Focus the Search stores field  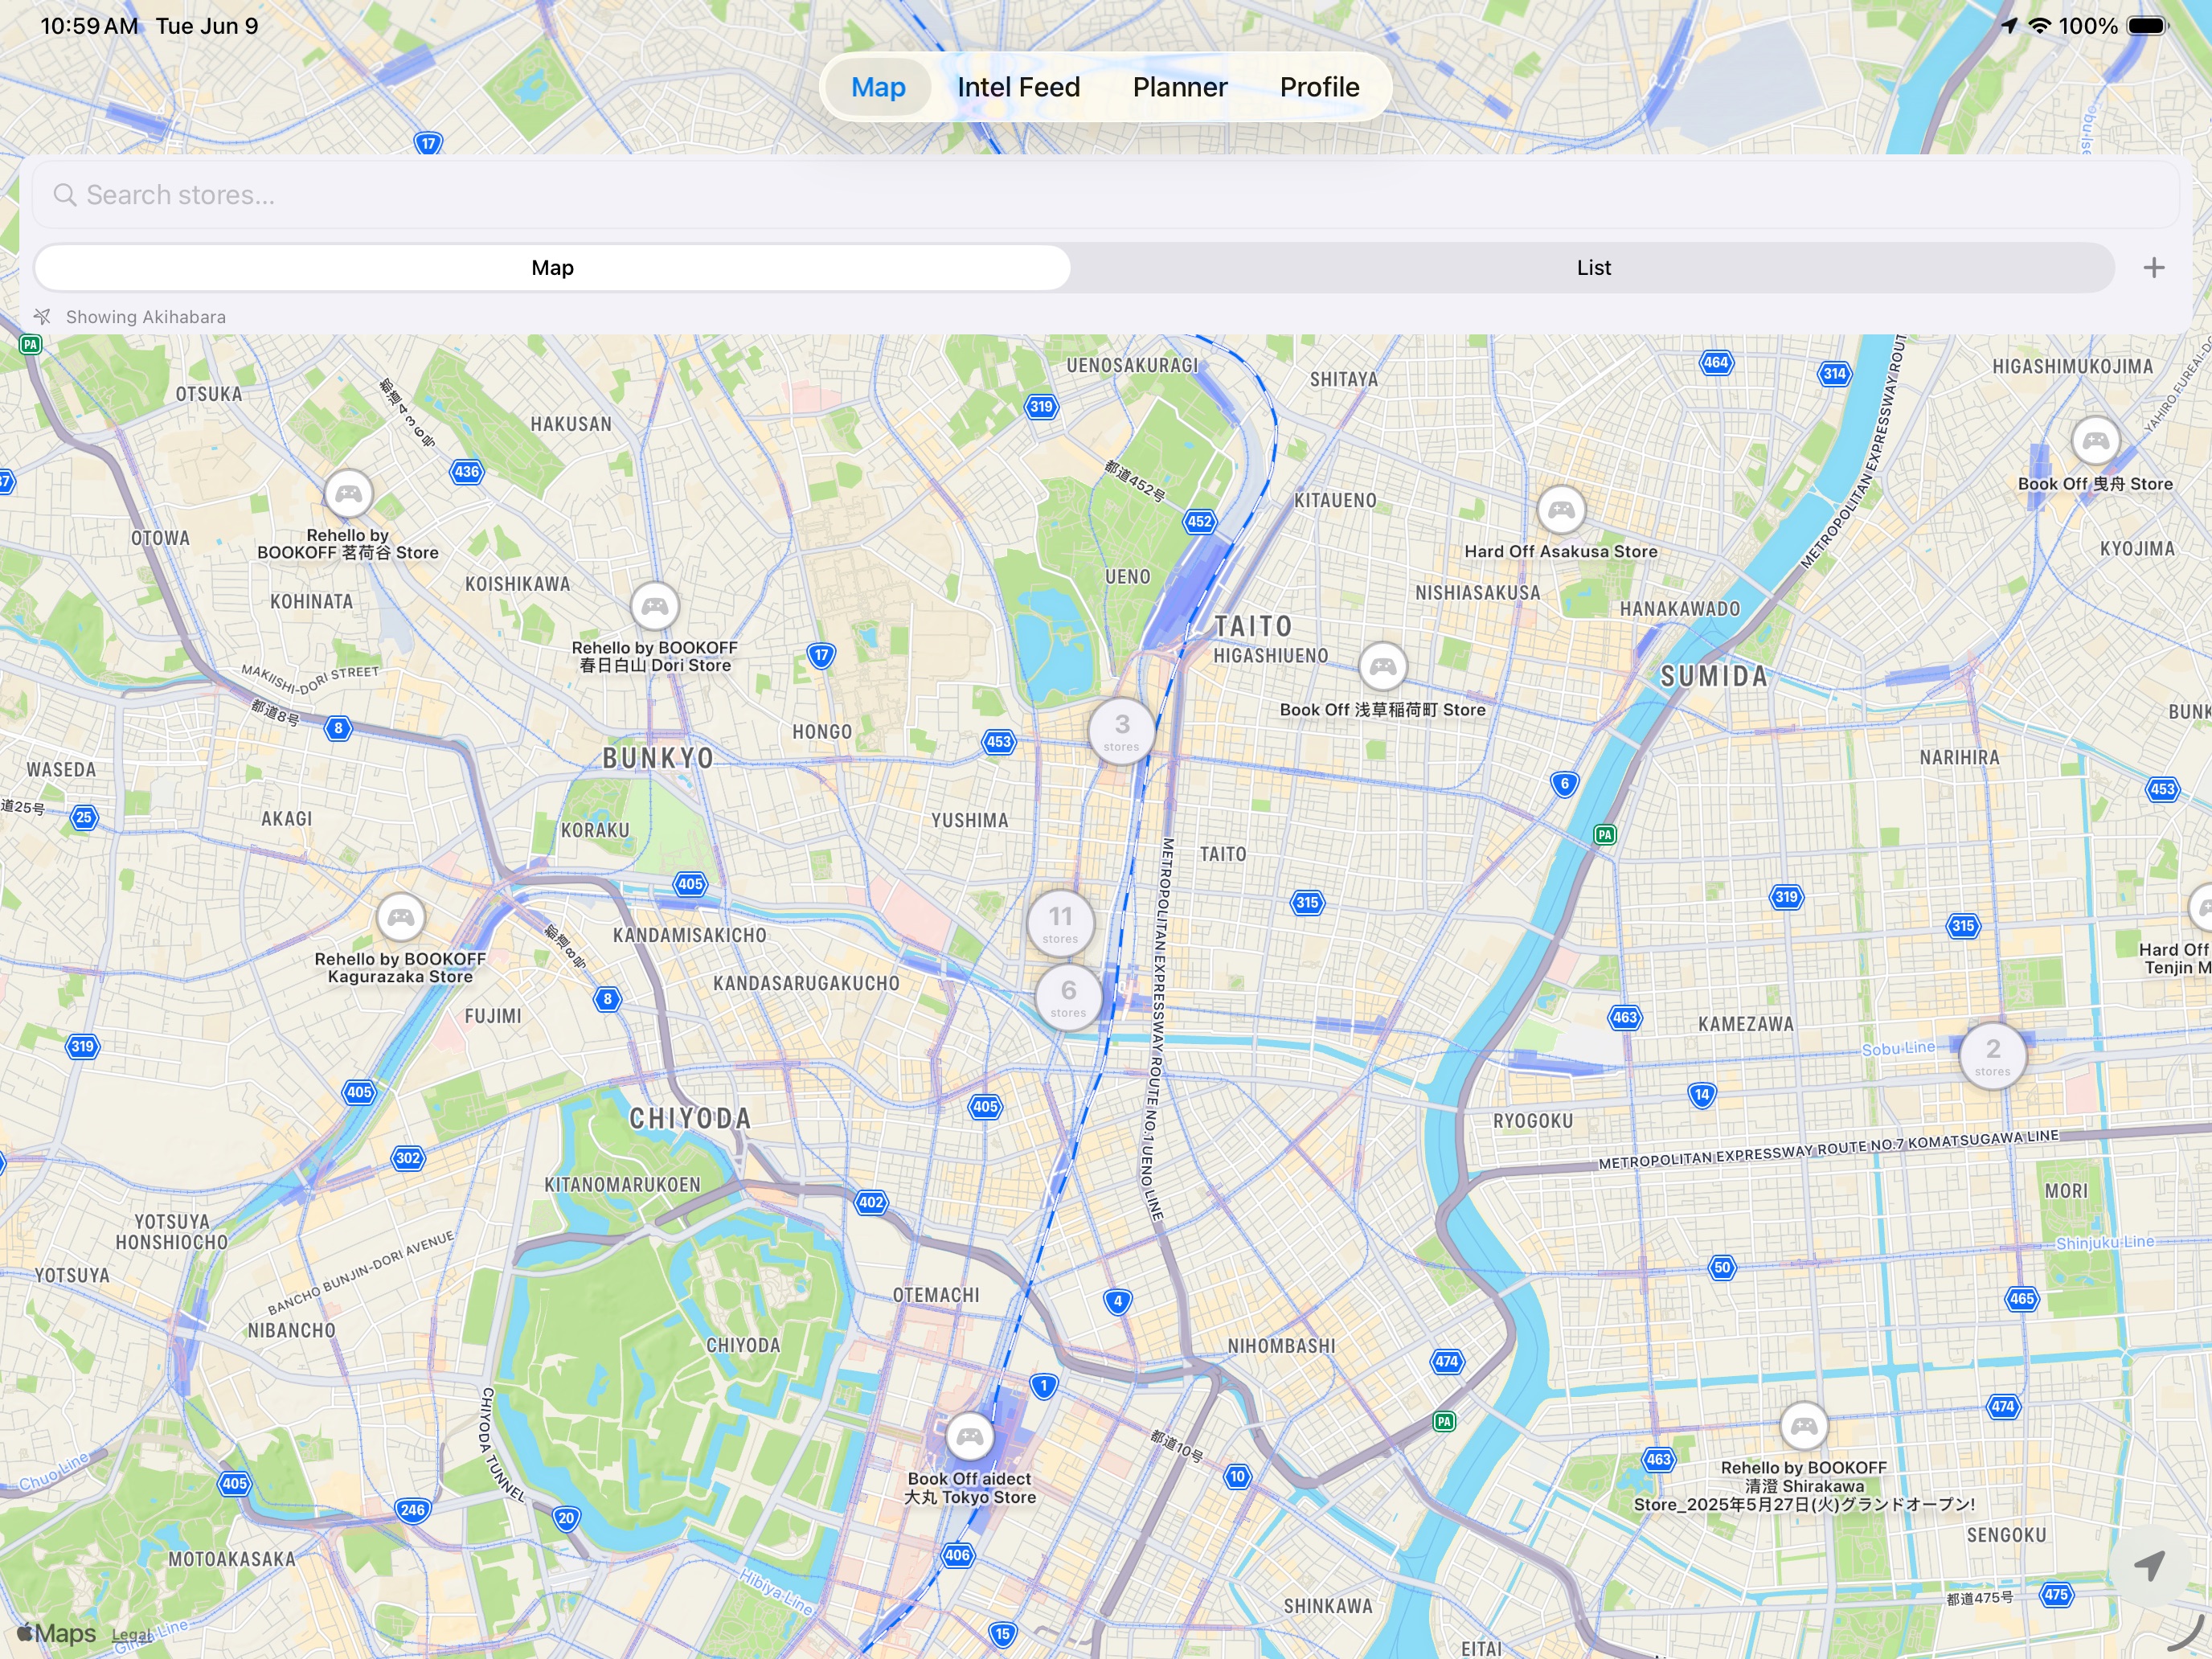click(1106, 195)
